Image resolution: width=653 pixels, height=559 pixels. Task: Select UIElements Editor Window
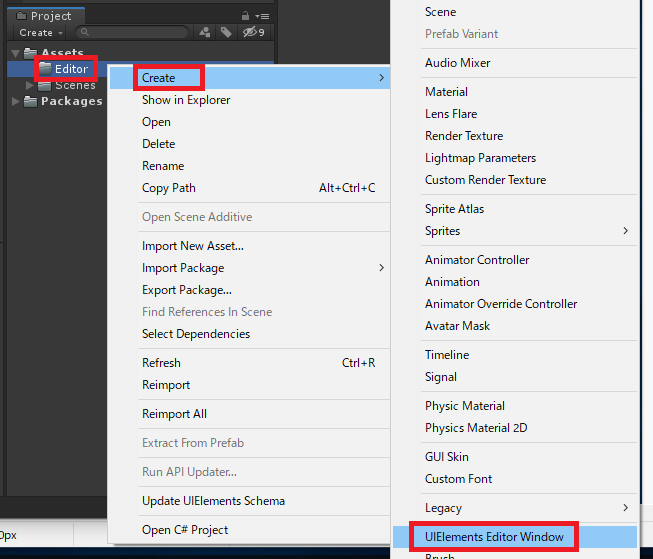[x=515, y=537]
